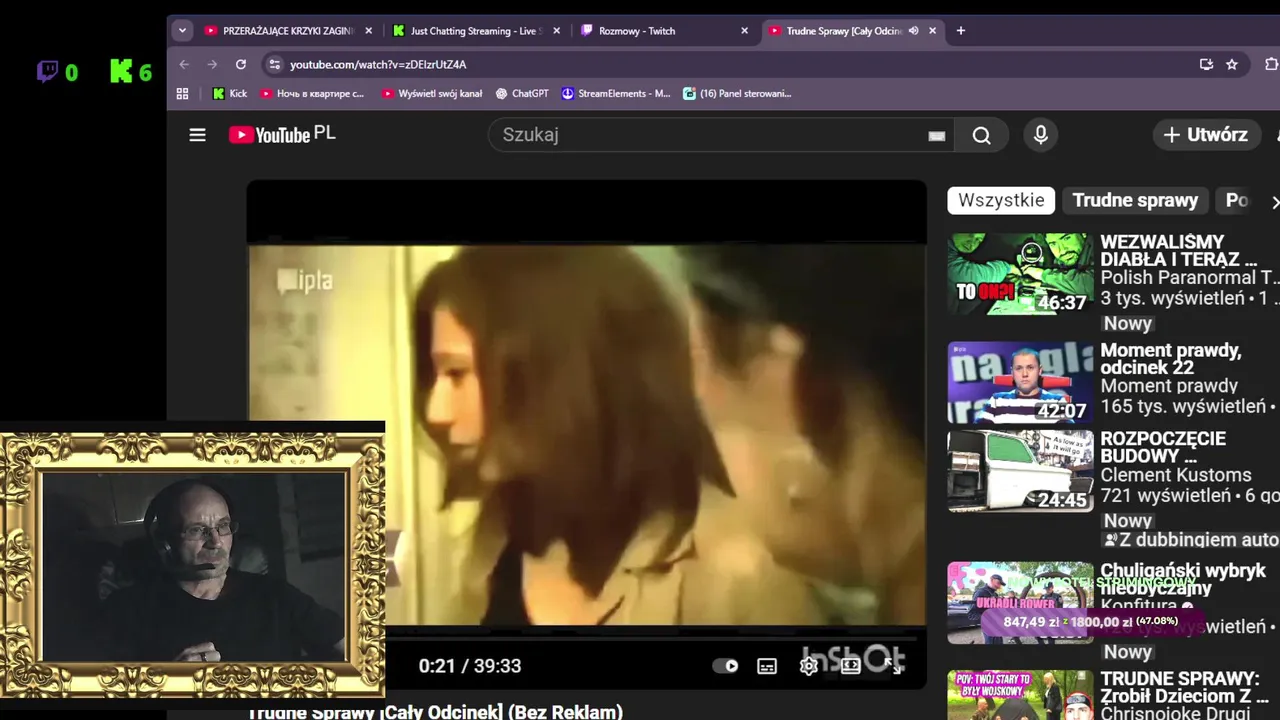Open the YouTube hamburger guide menu
Viewport: 1280px width, 720px height.
(197, 135)
